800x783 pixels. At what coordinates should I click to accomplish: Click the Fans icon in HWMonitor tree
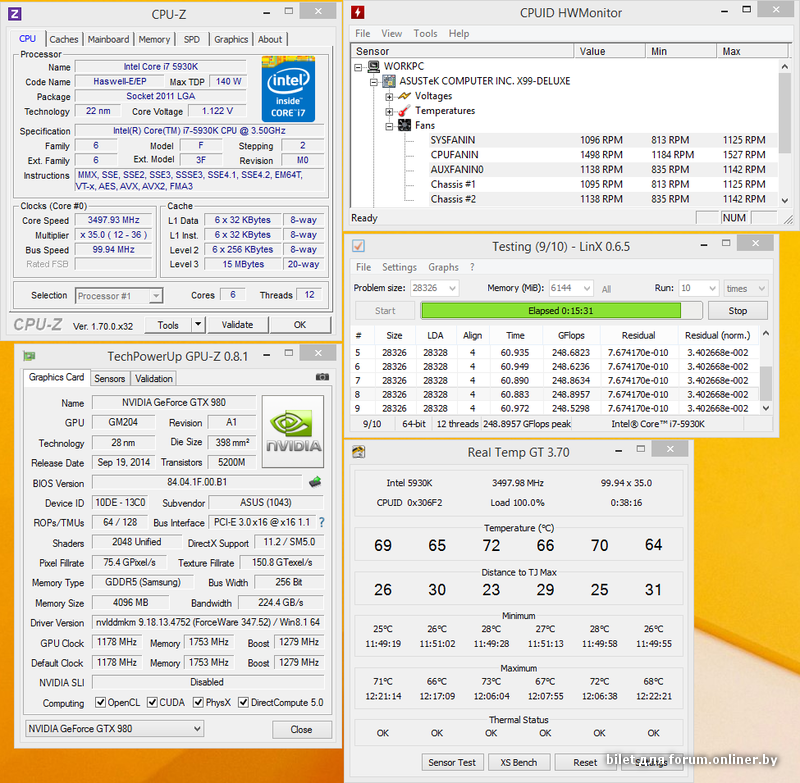(405, 125)
